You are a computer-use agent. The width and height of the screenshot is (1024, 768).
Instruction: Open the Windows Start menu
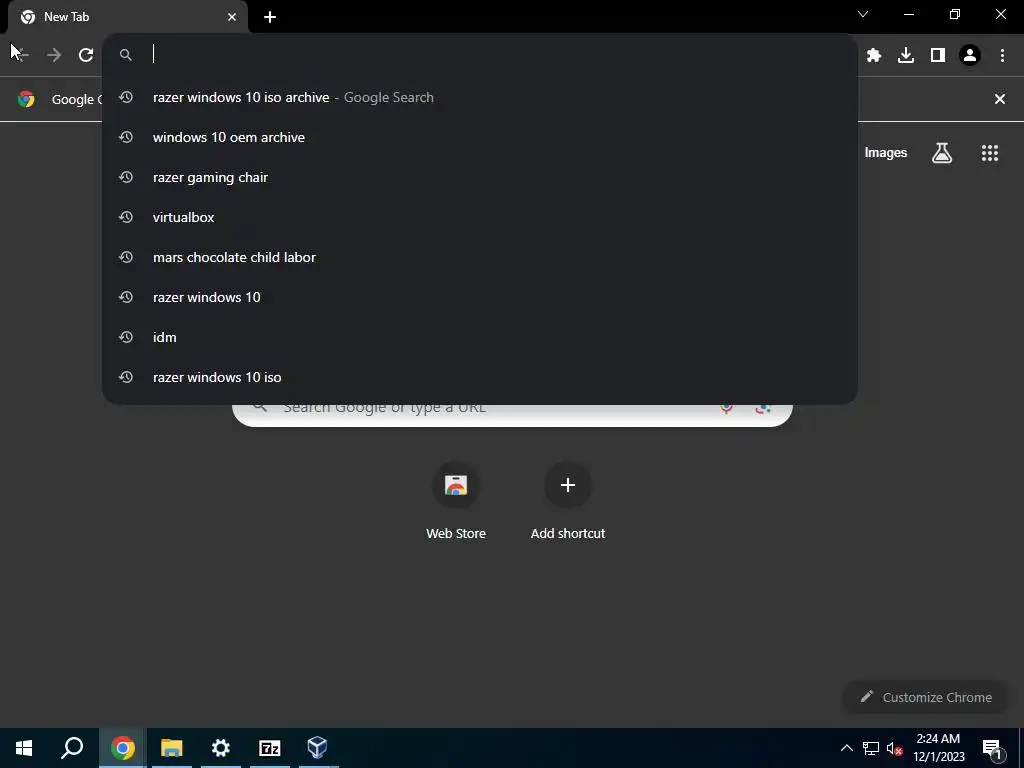point(24,748)
